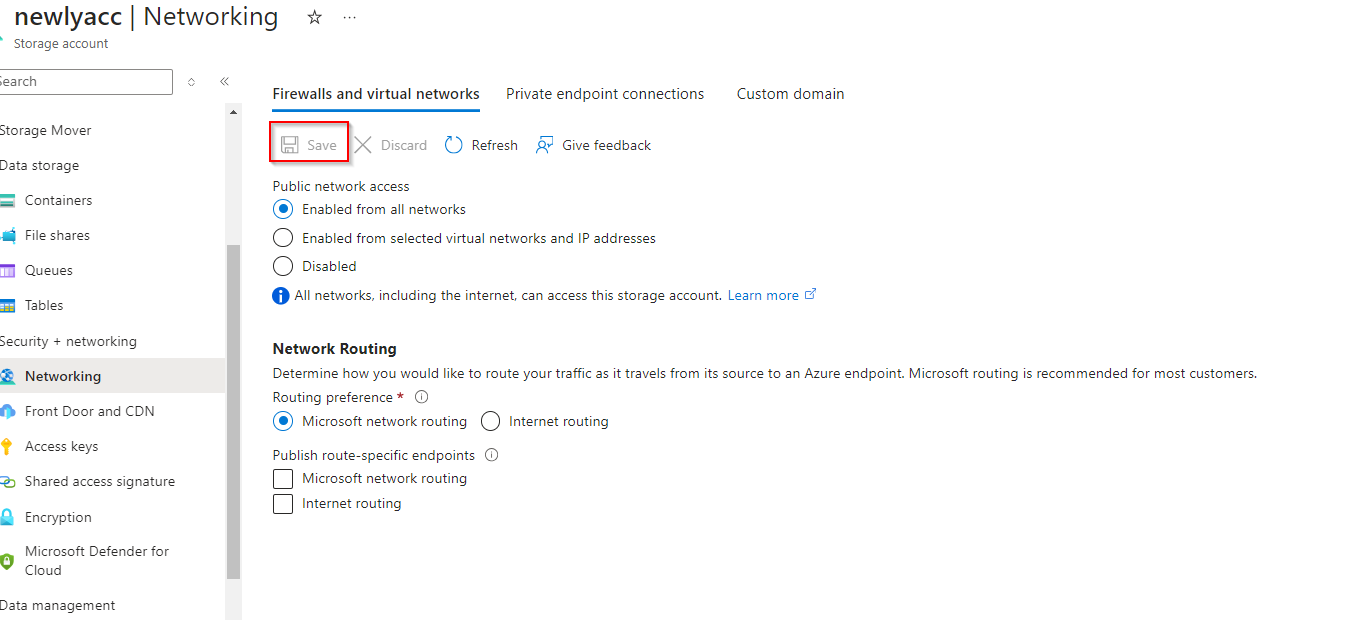The height and width of the screenshot is (620, 1371).
Task: Open File shares in the sidebar
Action: click(x=57, y=235)
